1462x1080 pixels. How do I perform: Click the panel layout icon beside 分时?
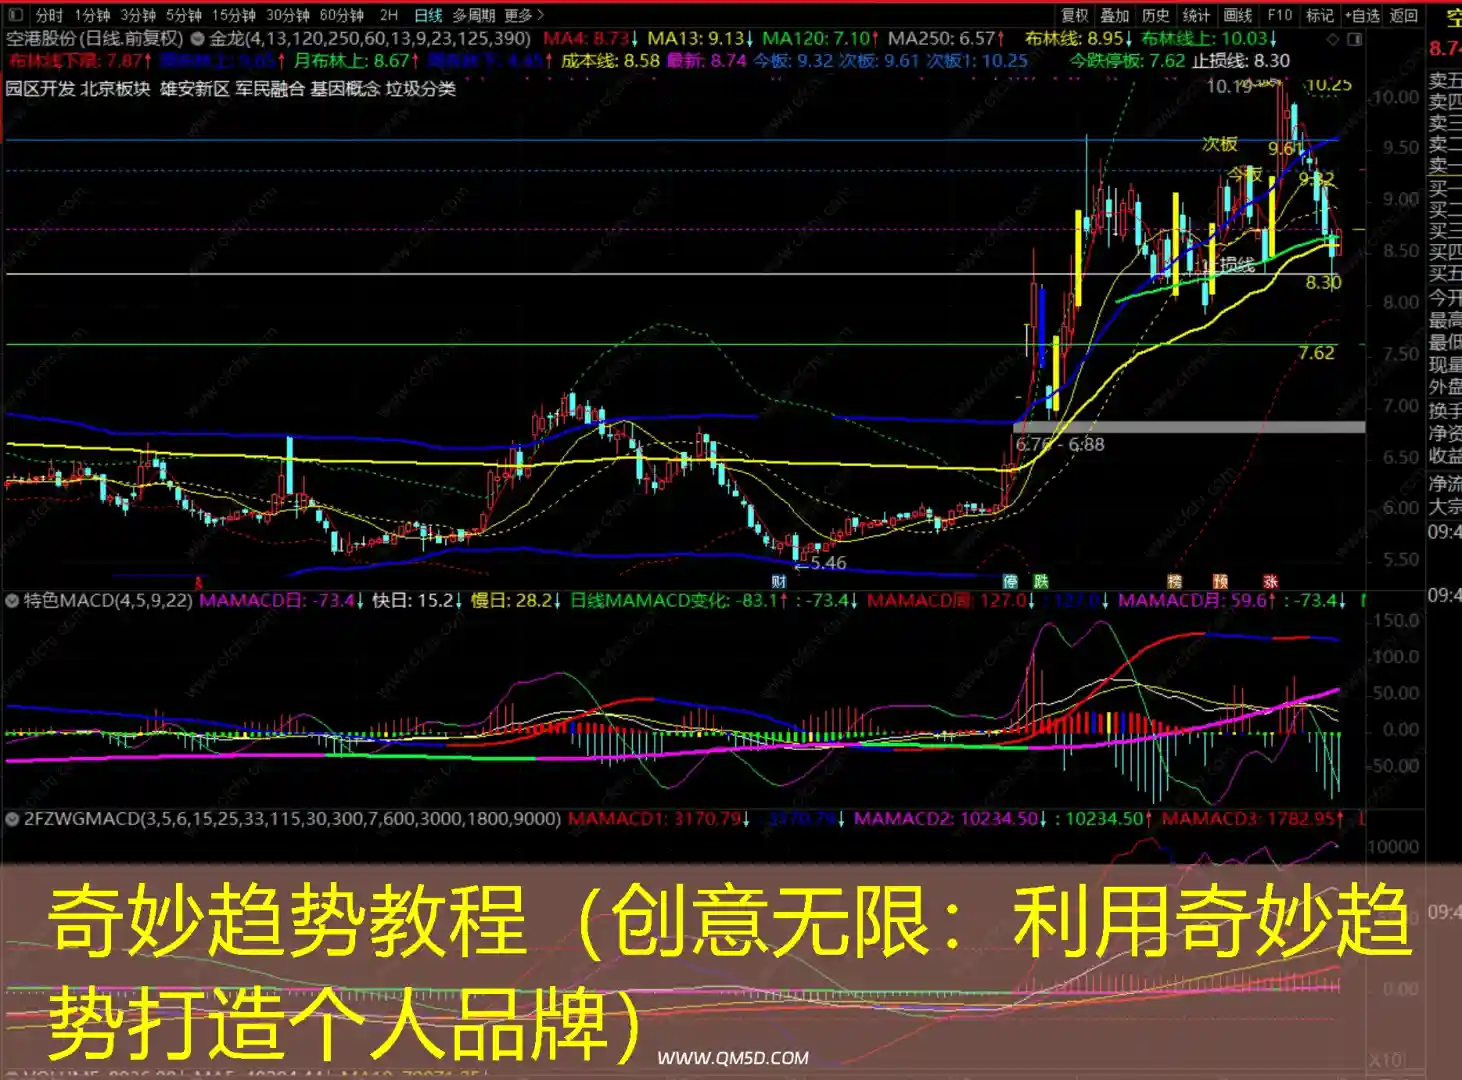coord(15,15)
